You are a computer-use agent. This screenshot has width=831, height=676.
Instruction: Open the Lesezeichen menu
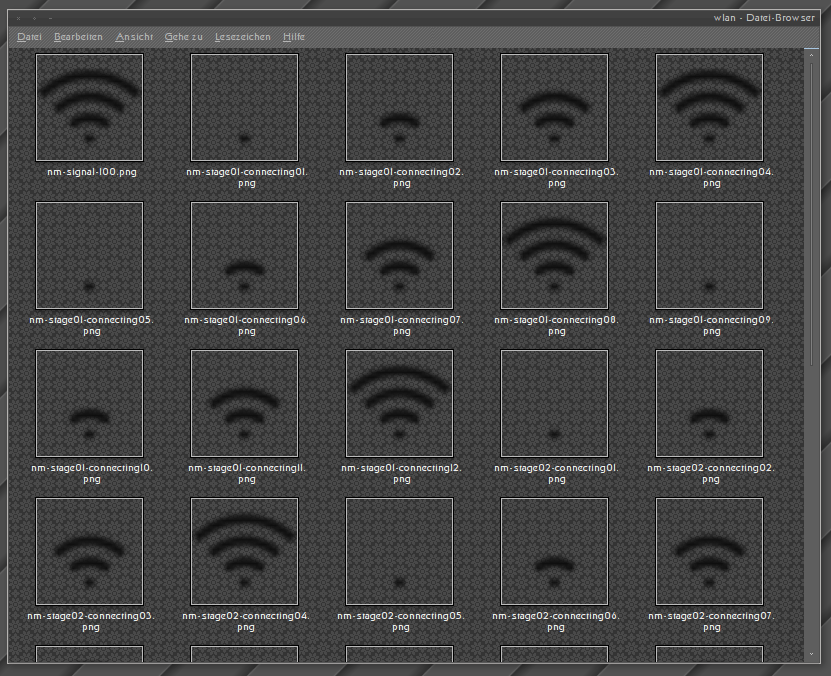point(243,37)
